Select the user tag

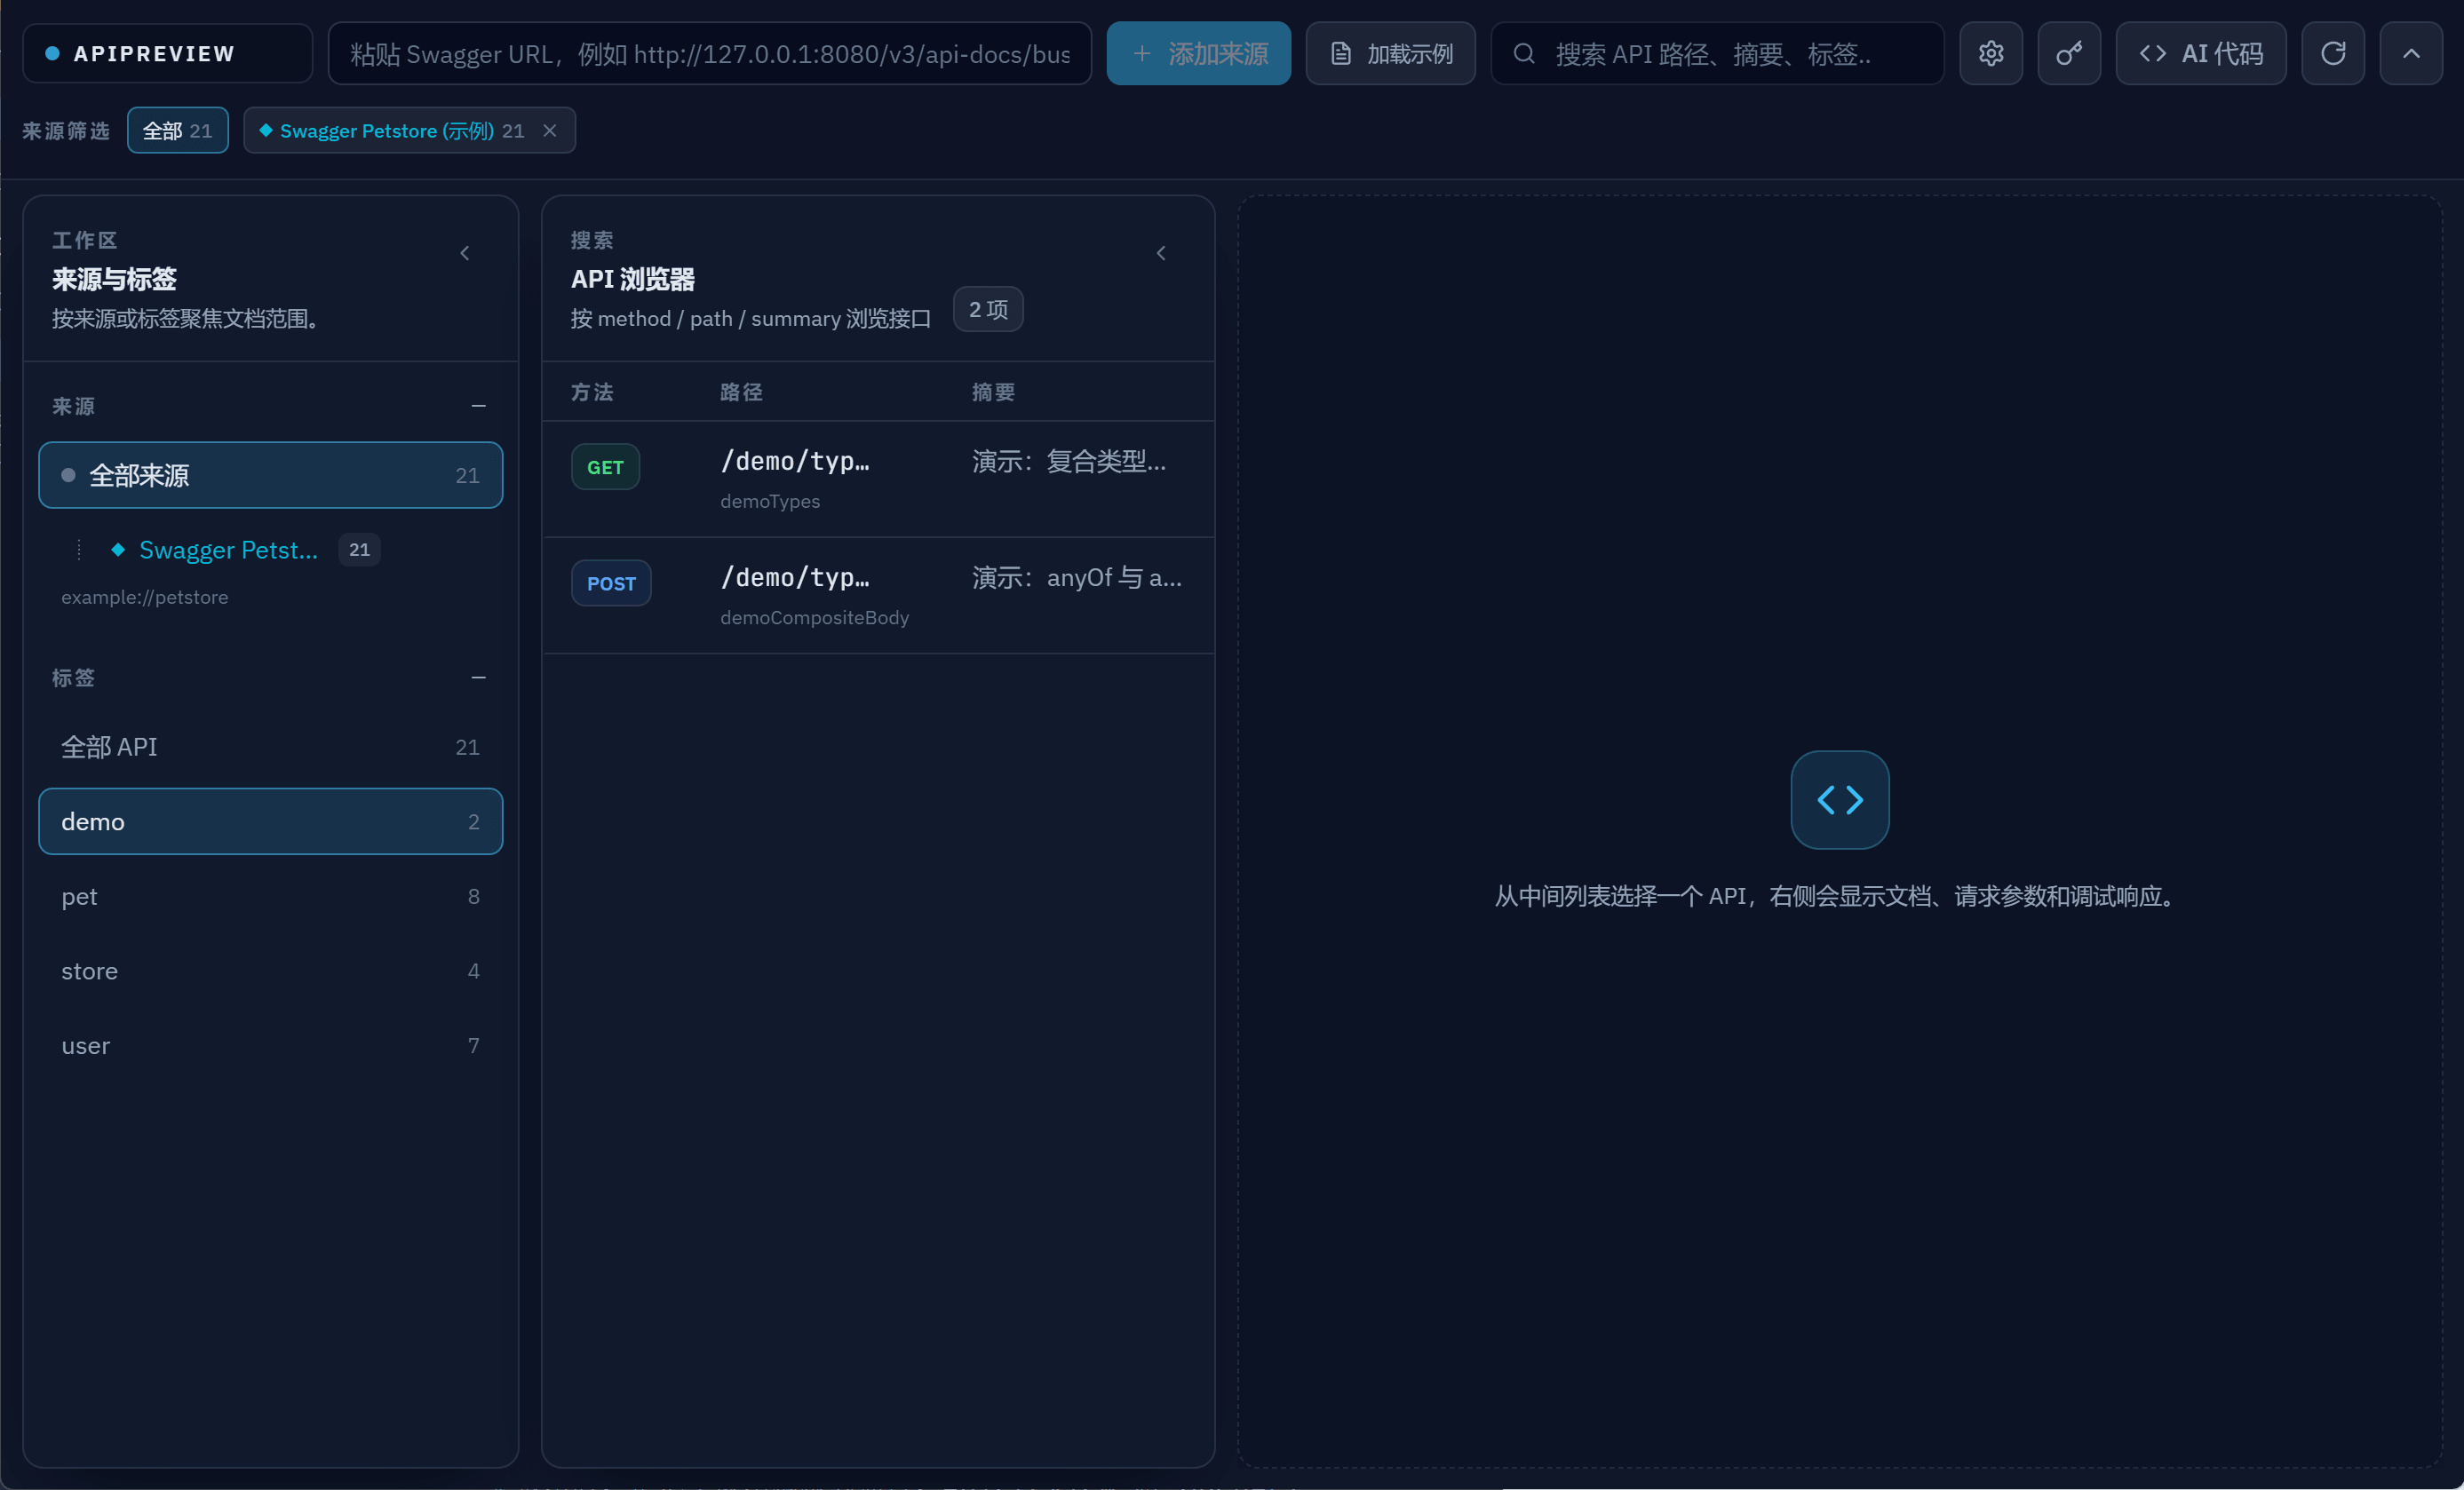(x=270, y=1045)
